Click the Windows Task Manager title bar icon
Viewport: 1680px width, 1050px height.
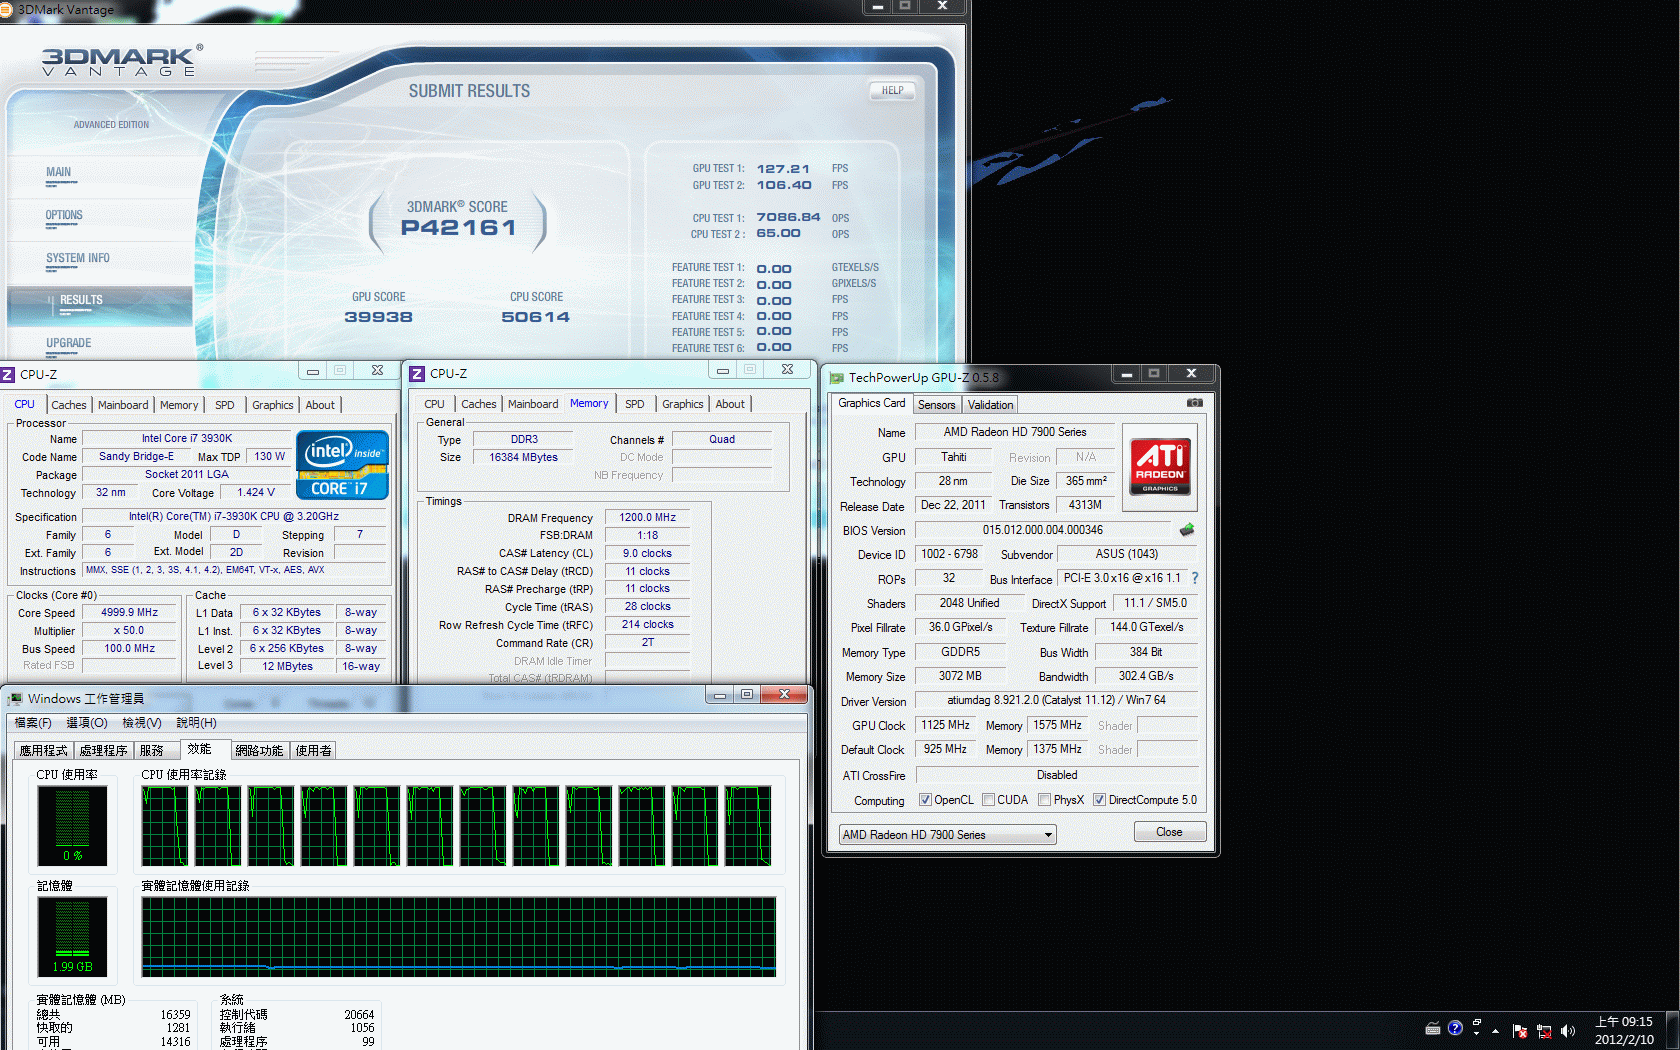pyautogui.click(x=15, y=698)
